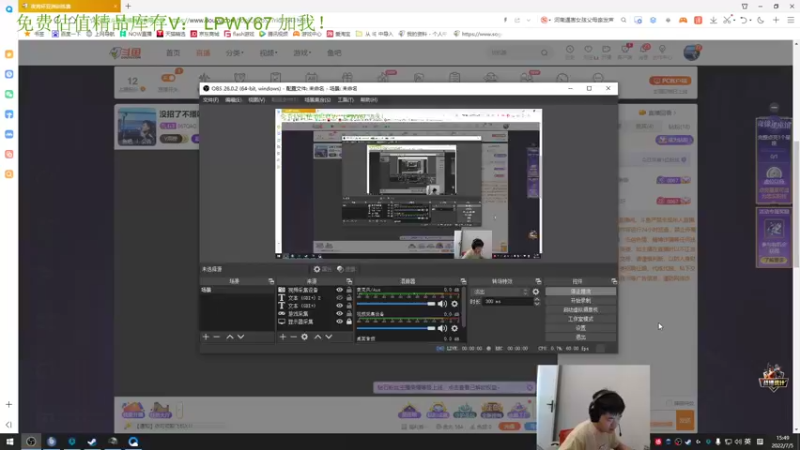Click the search magnifier on Douyu site
Screen dimensions: 800x450
[544, 53]
